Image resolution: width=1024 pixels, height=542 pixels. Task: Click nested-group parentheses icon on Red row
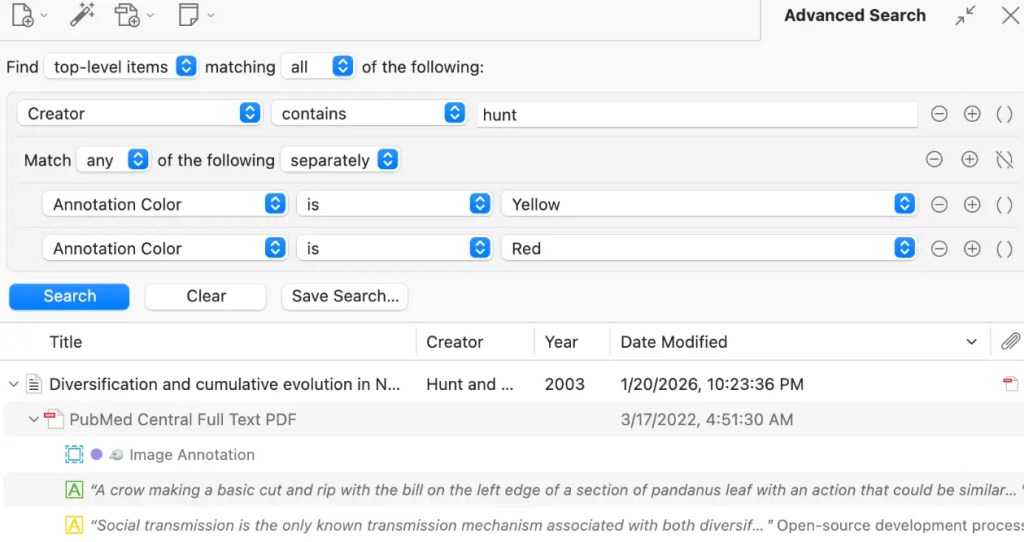[1004, 248]
